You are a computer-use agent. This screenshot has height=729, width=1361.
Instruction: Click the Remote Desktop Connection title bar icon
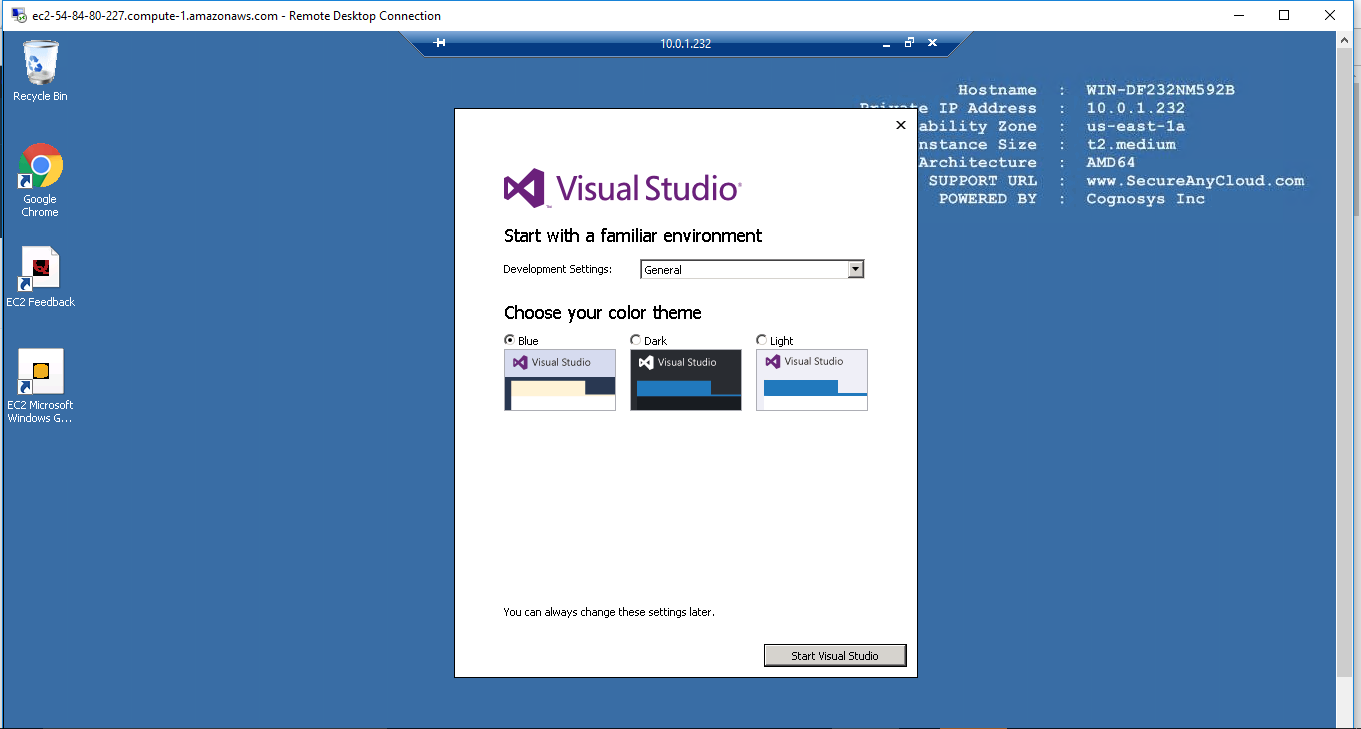19,15
